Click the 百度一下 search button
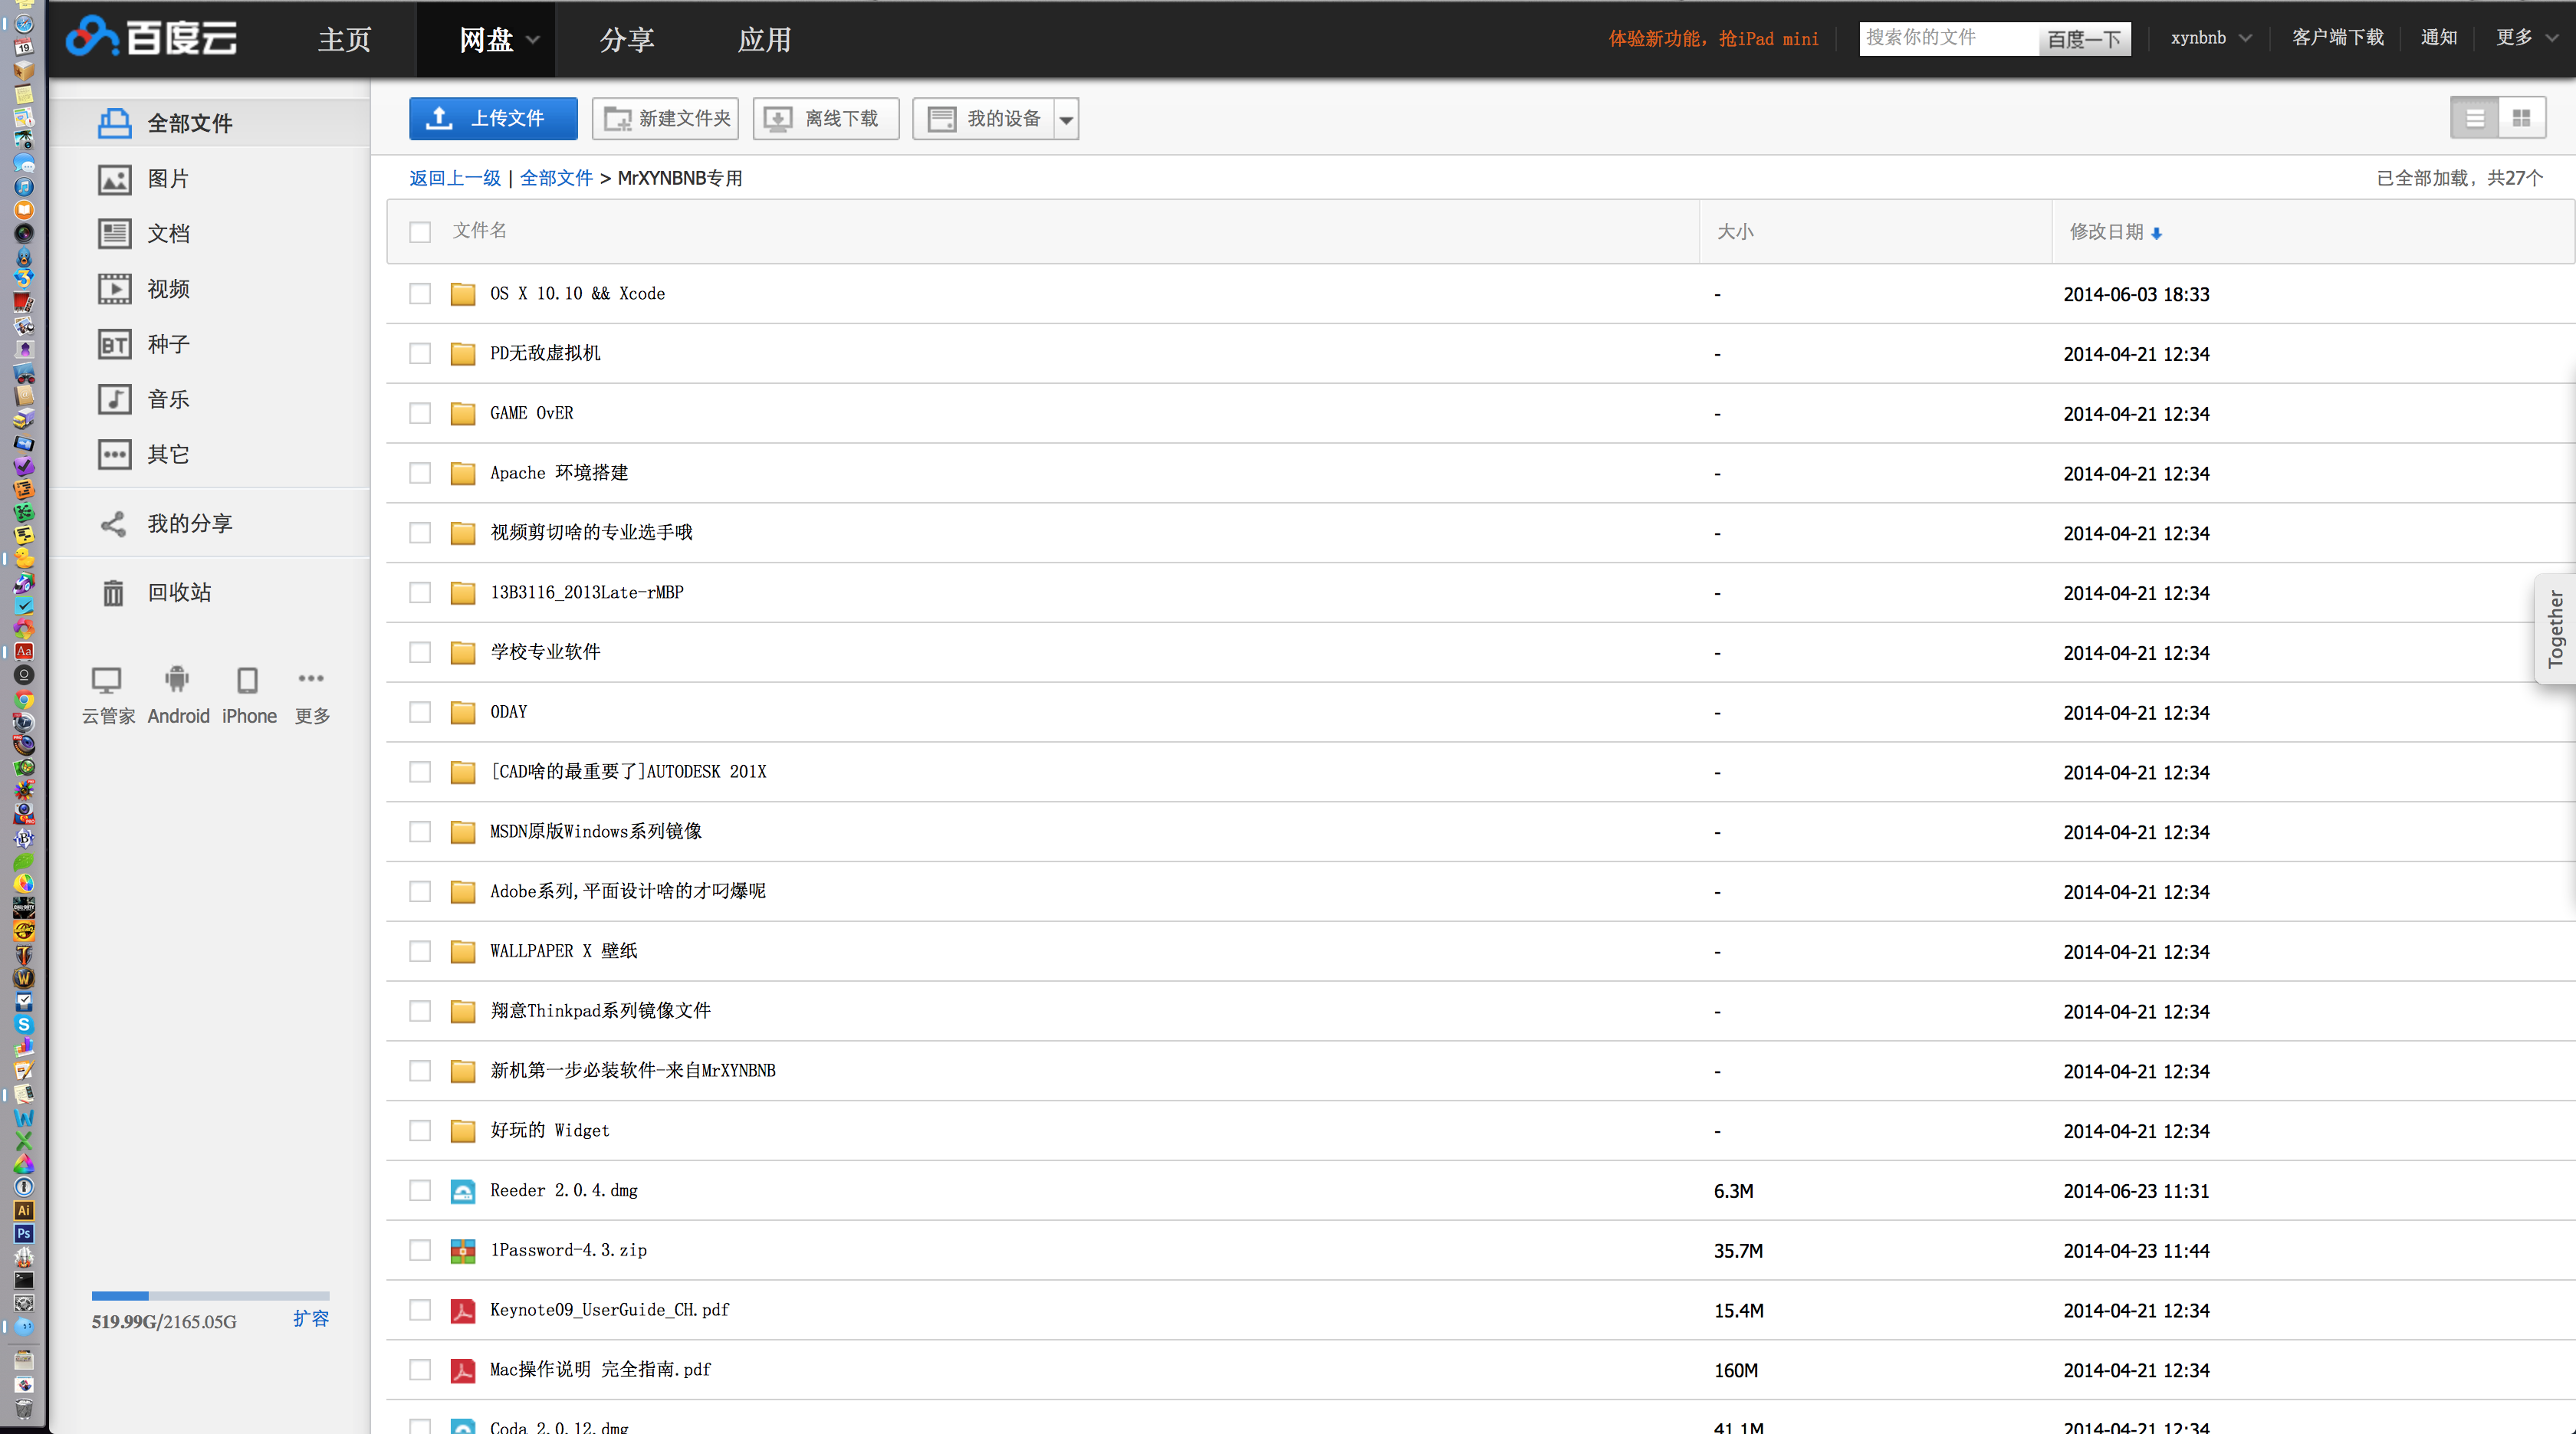The width and height of the screenshot is (2576, 1434). 2084,39
